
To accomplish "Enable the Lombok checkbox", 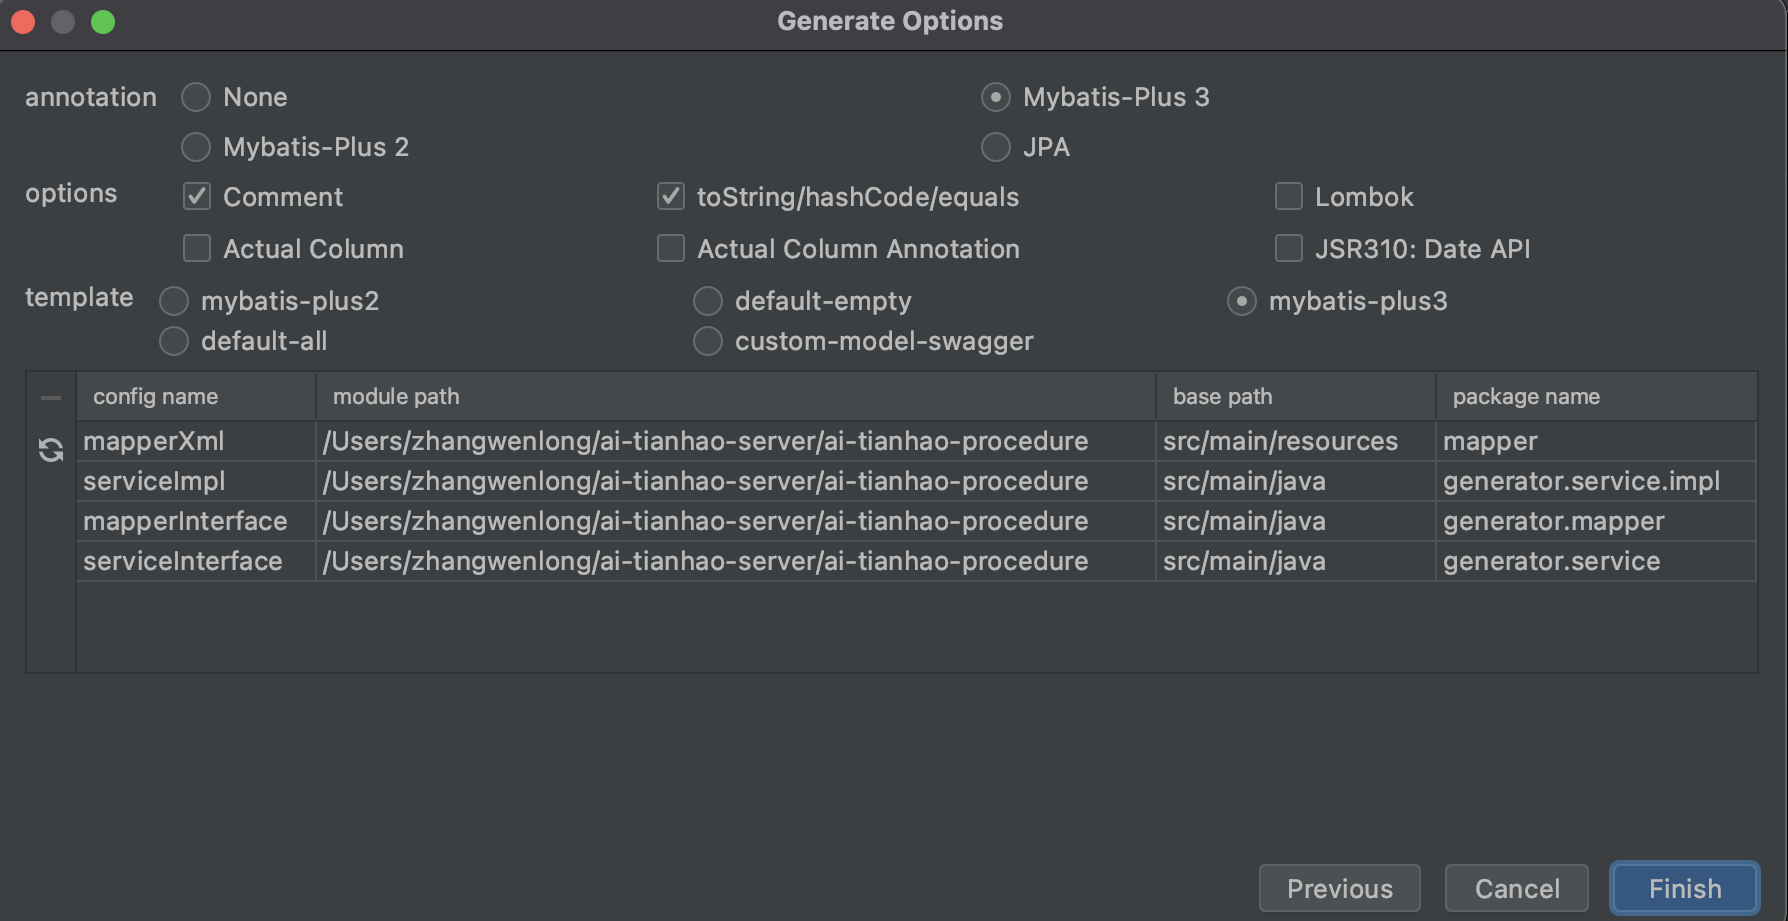I will [x=1289, y=197].
